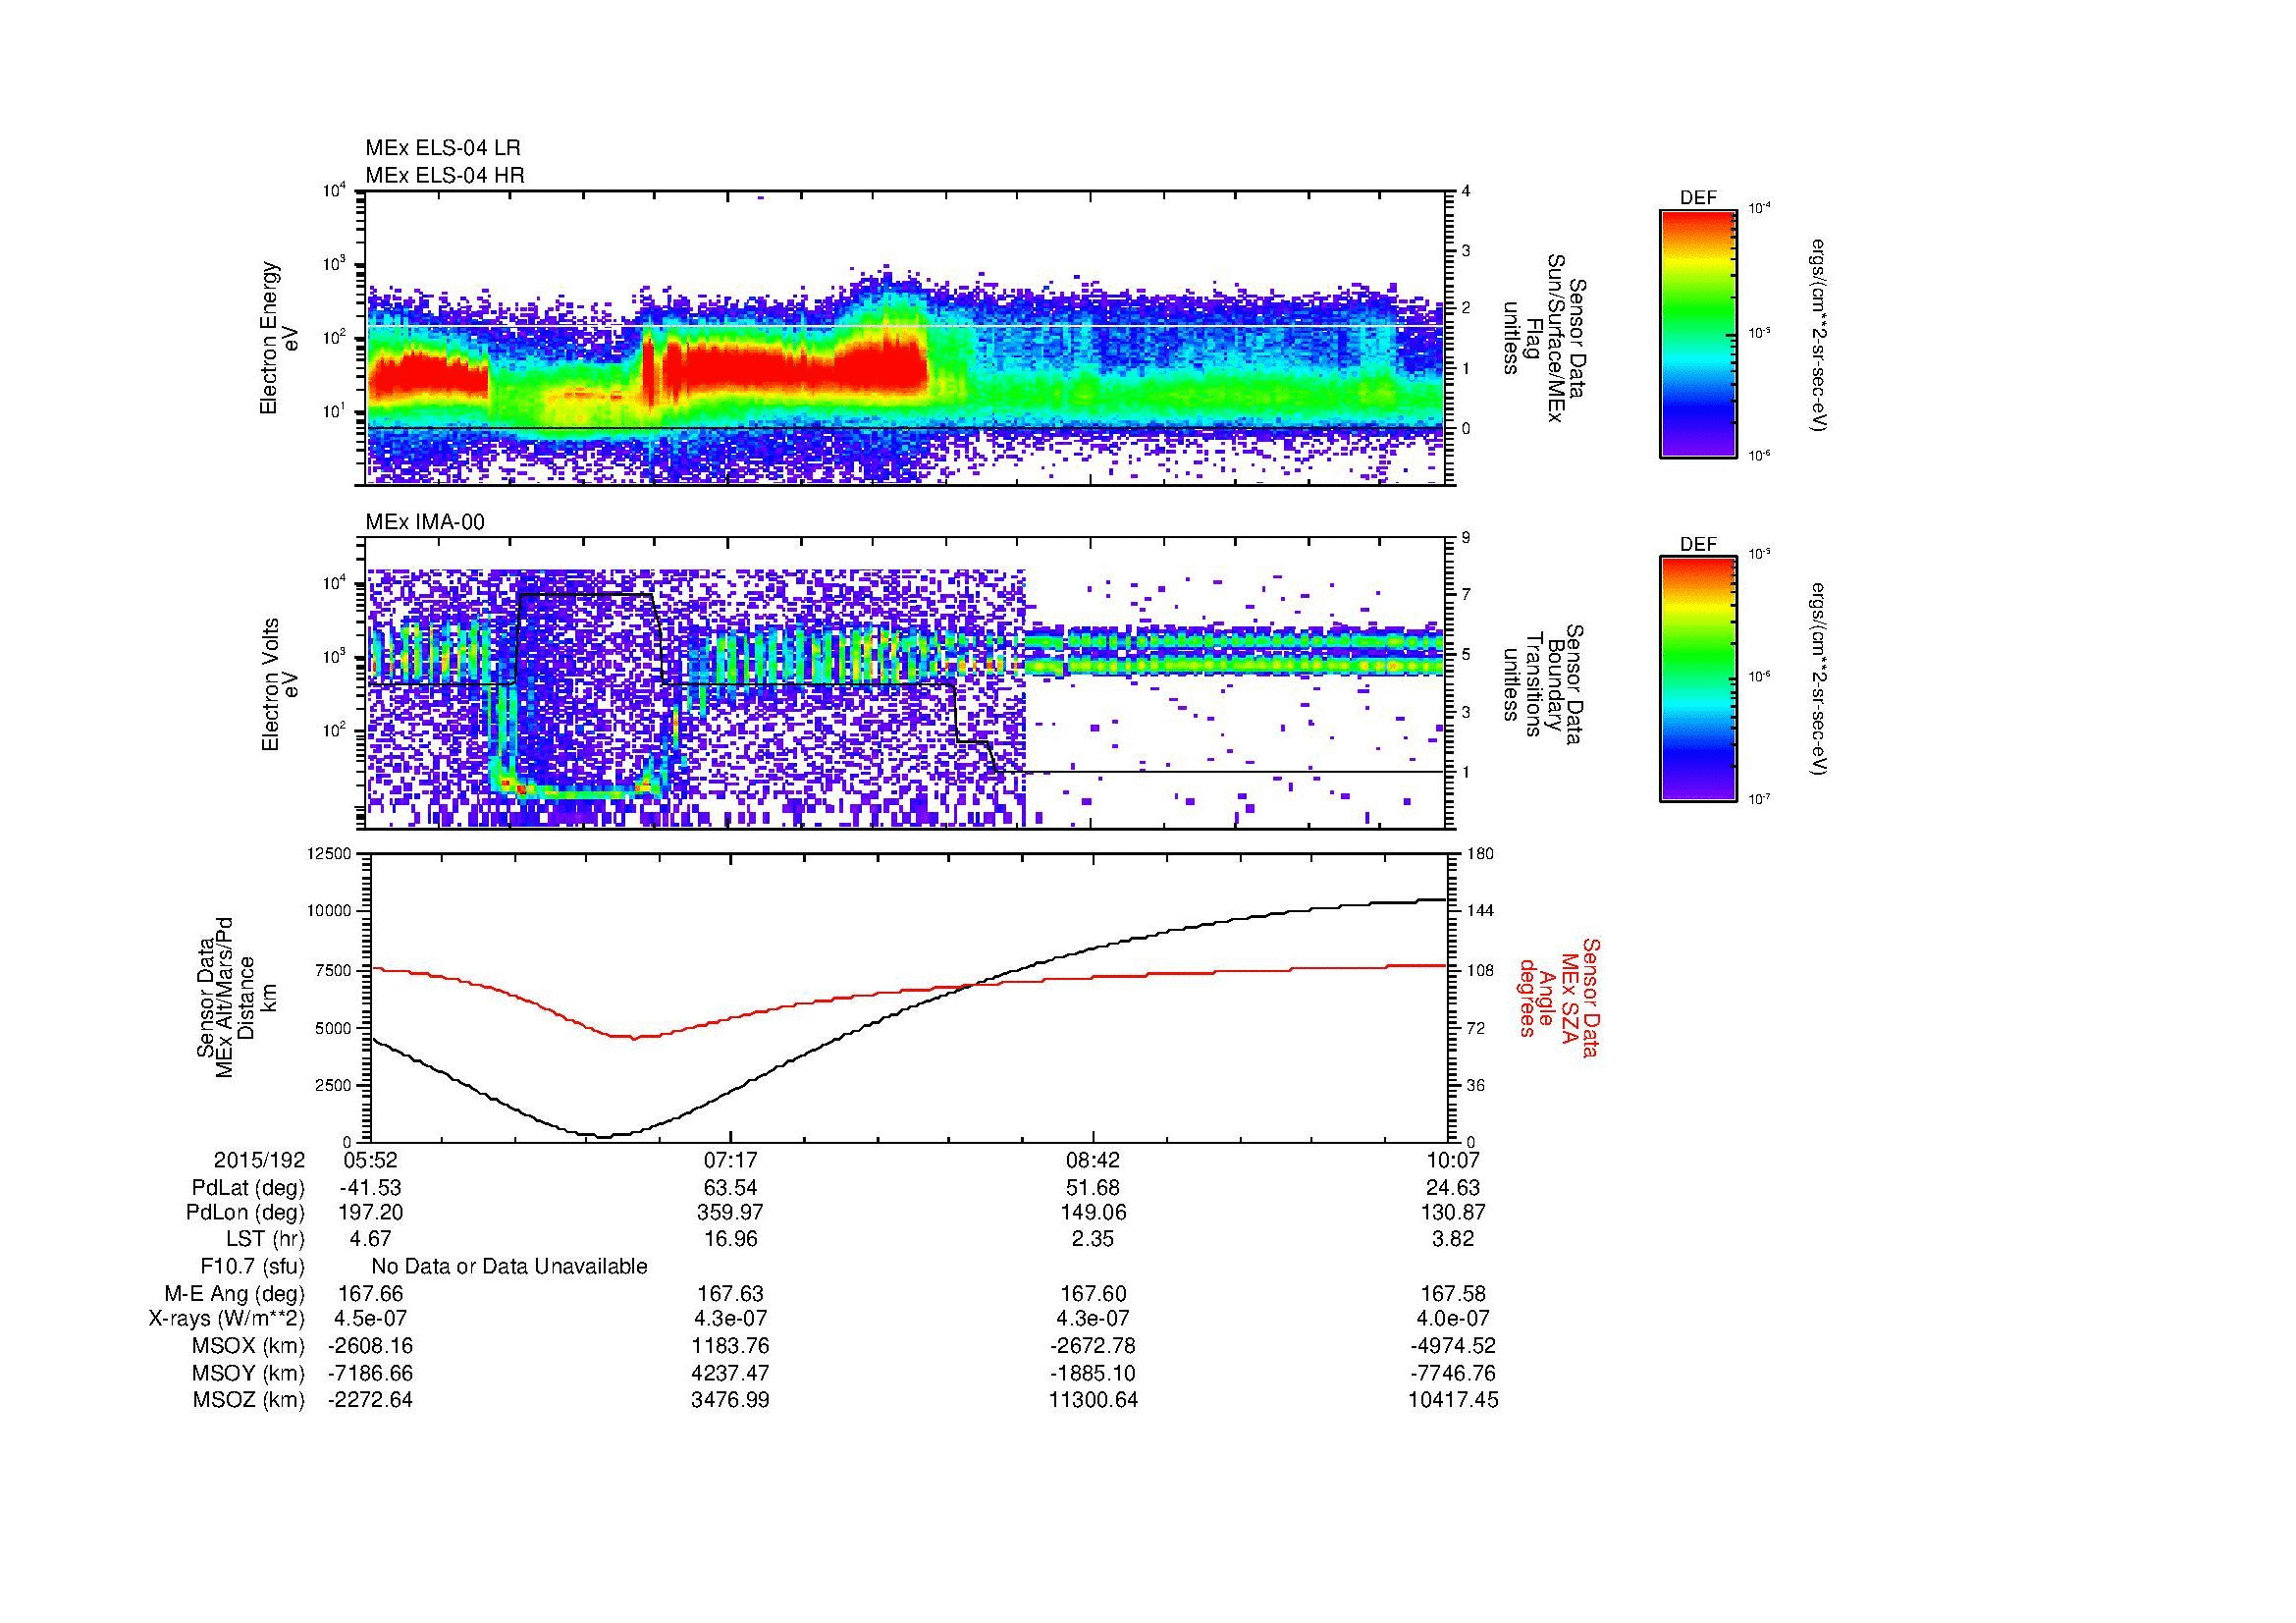This screenshot has height=1623, width=2296.
Task: Click the LST value '3.82'
Action: 1452,1238
